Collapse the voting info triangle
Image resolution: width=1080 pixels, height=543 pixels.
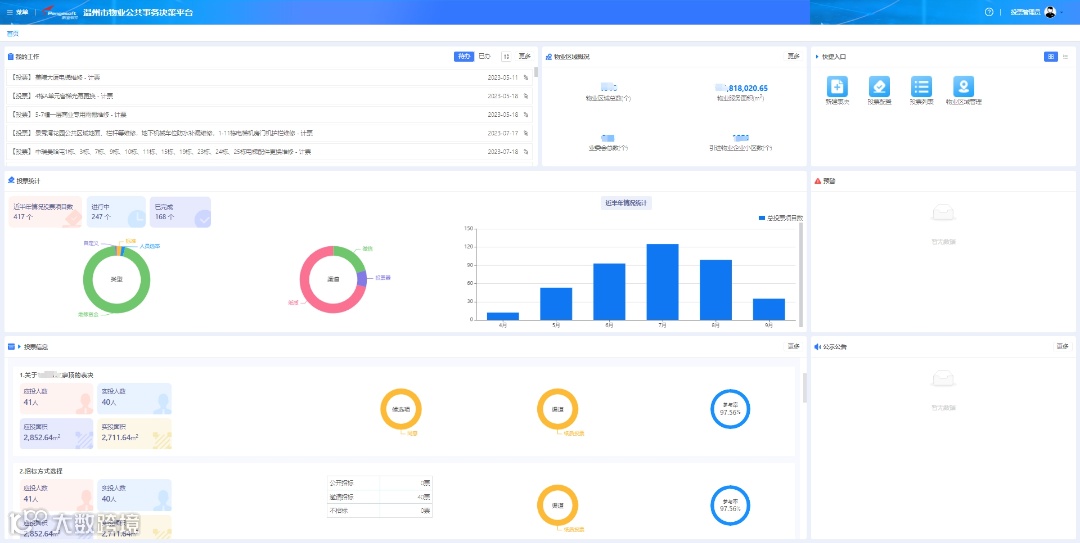pos(20,347)
